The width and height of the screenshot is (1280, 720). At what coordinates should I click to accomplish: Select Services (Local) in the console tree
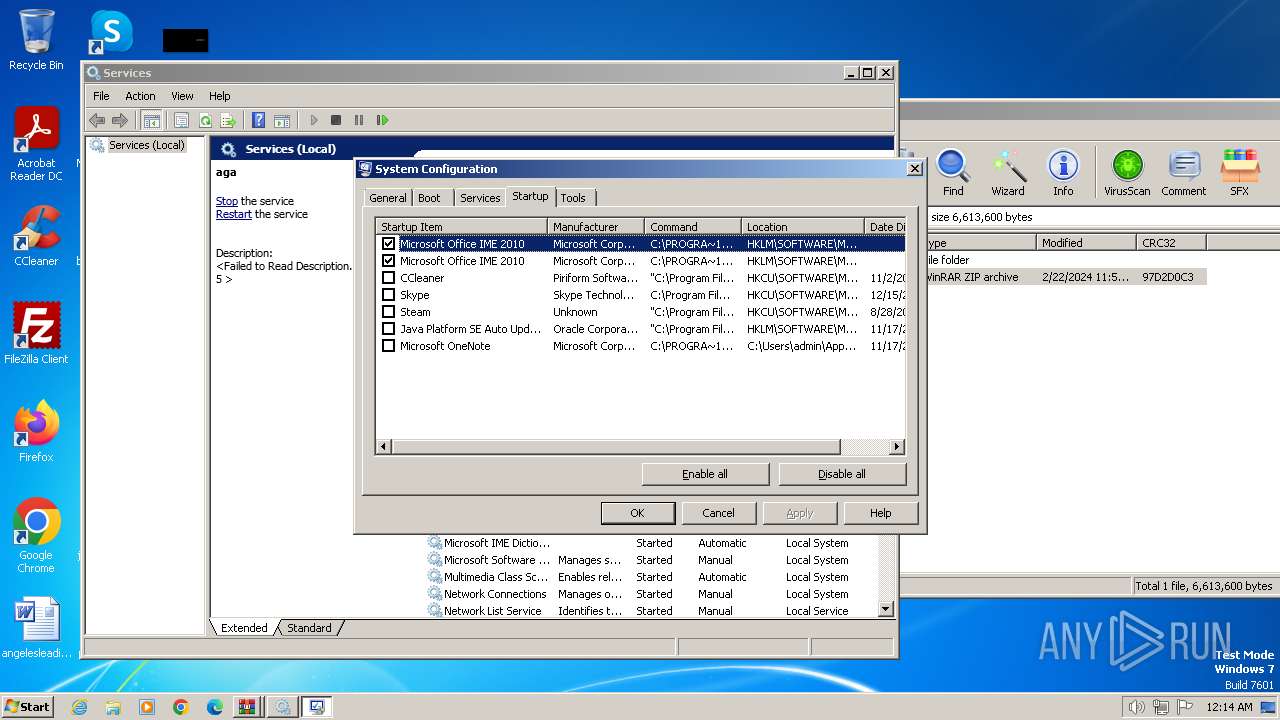point(147,145)
